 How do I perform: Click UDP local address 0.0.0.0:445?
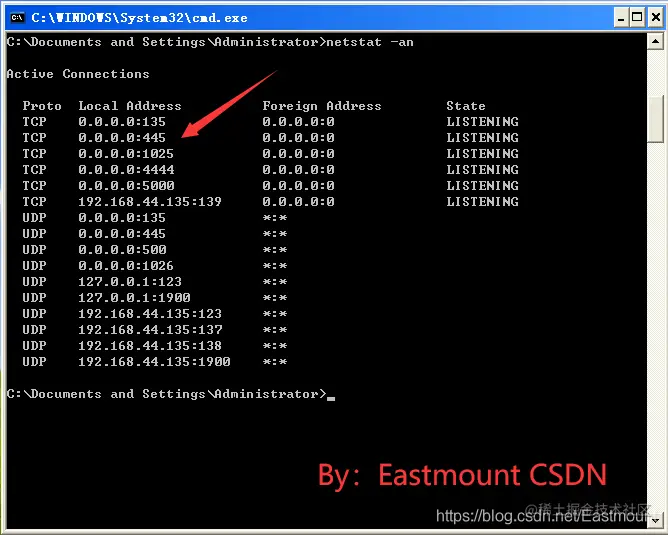click(122, 234)
